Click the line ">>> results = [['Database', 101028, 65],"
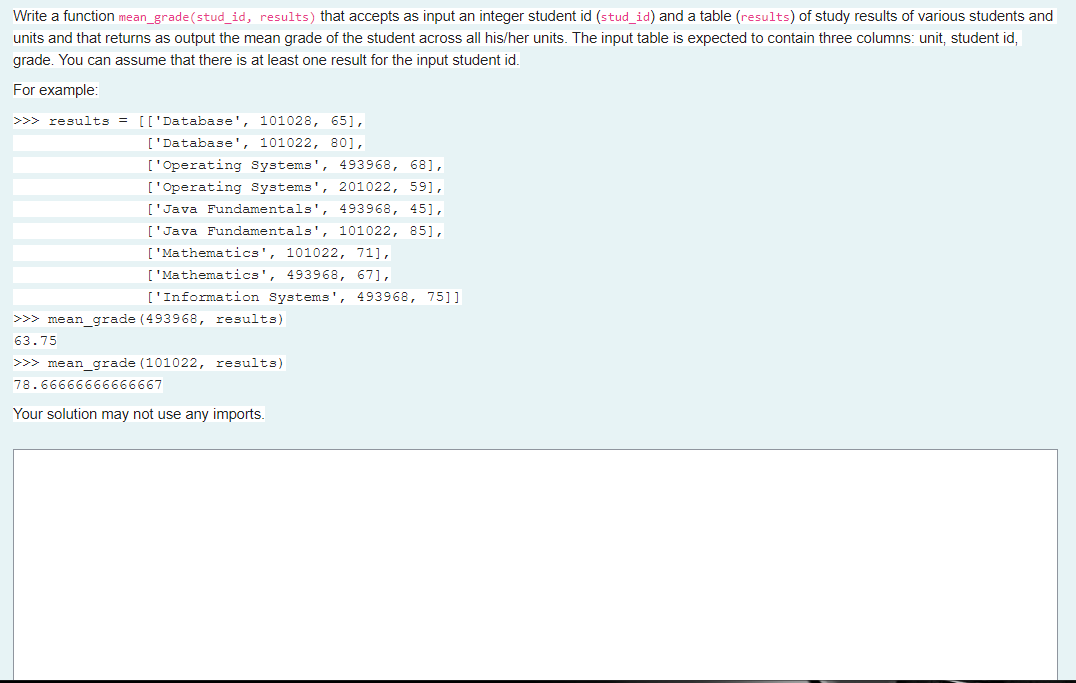Viewport: 1076px width, 683px height. (189, 121)
